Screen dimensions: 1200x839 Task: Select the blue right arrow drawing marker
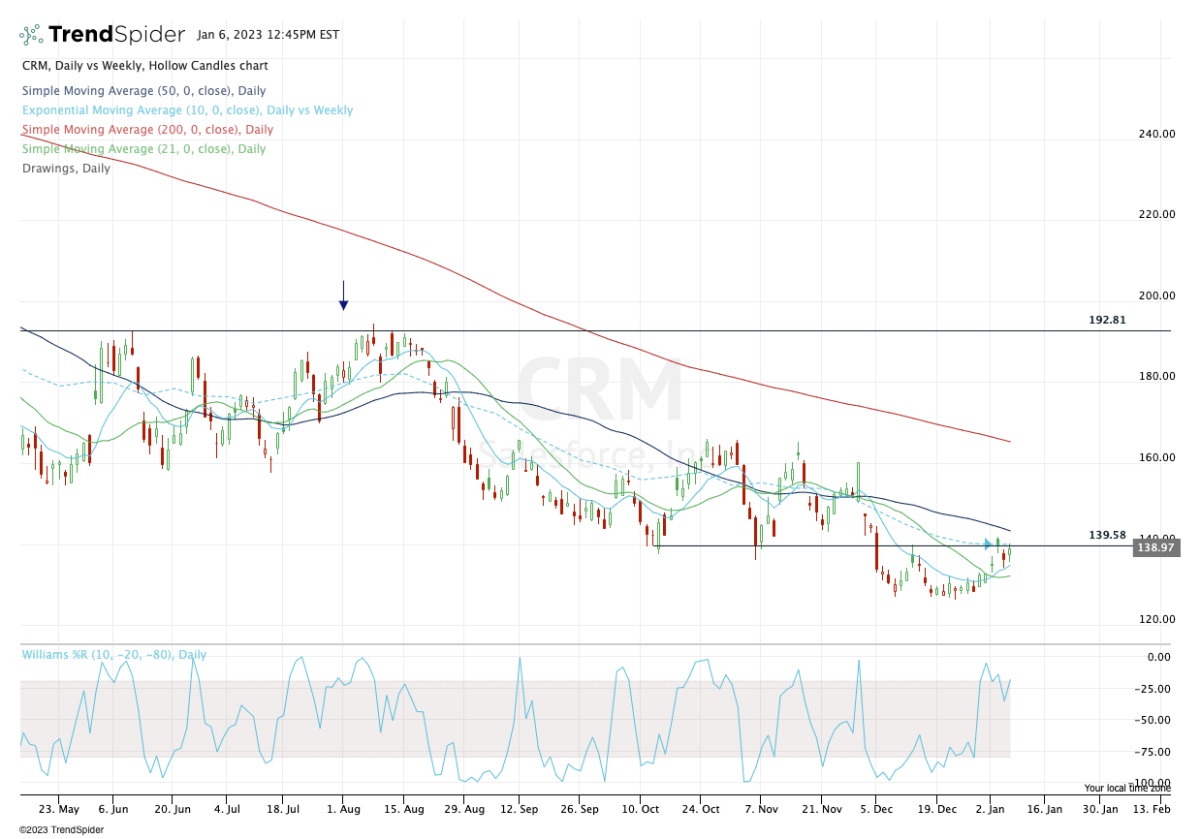tap(988, 545)
